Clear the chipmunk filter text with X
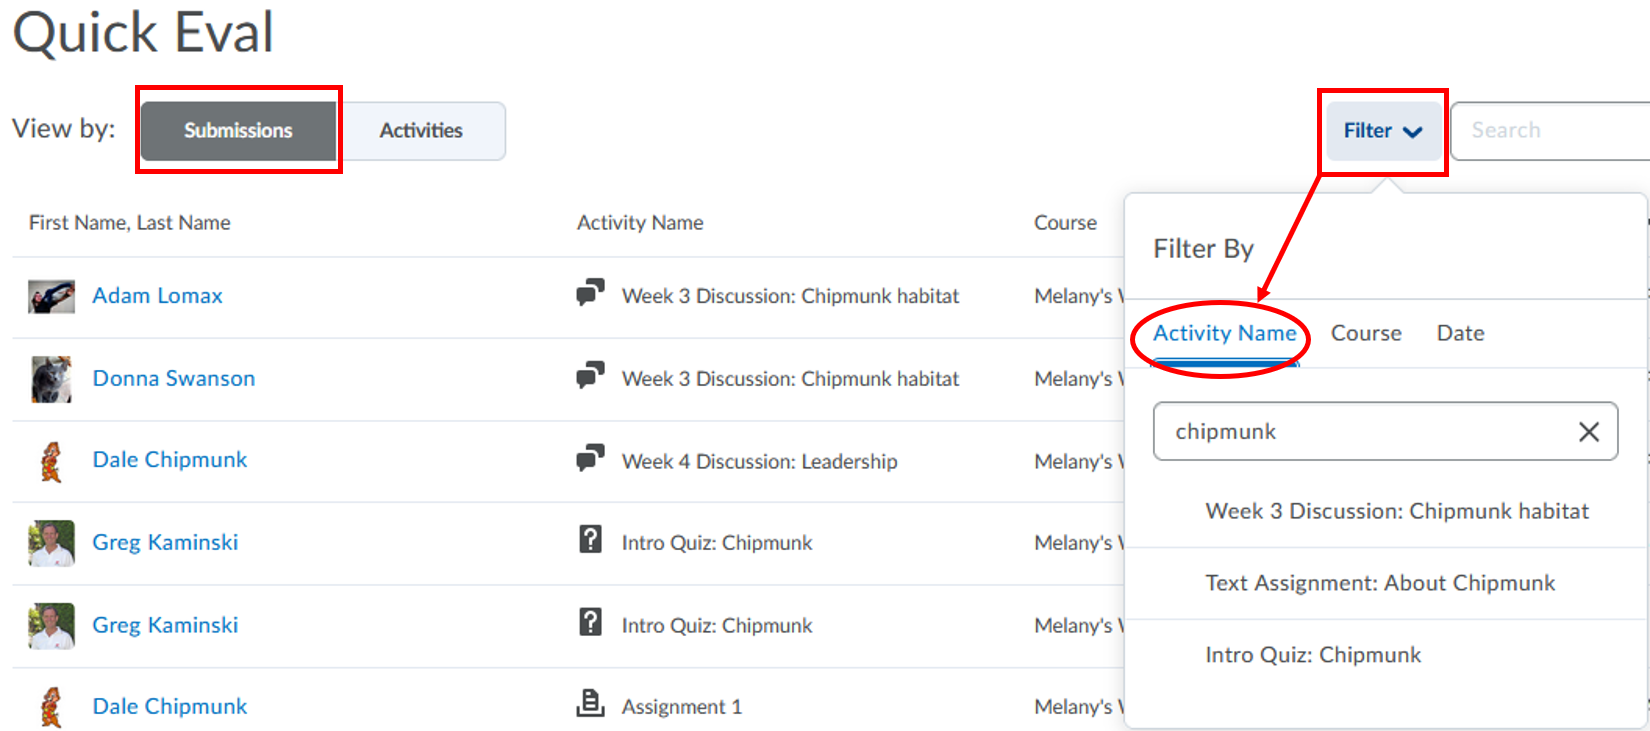Viewport: 1650px width, 731px height. (x=1588, y=432)
